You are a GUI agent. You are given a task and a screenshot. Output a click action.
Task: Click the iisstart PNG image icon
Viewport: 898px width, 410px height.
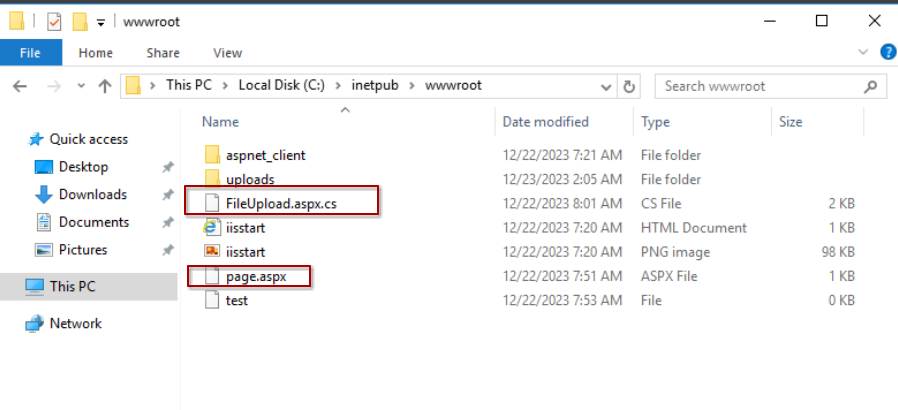[x=211, y=252]
